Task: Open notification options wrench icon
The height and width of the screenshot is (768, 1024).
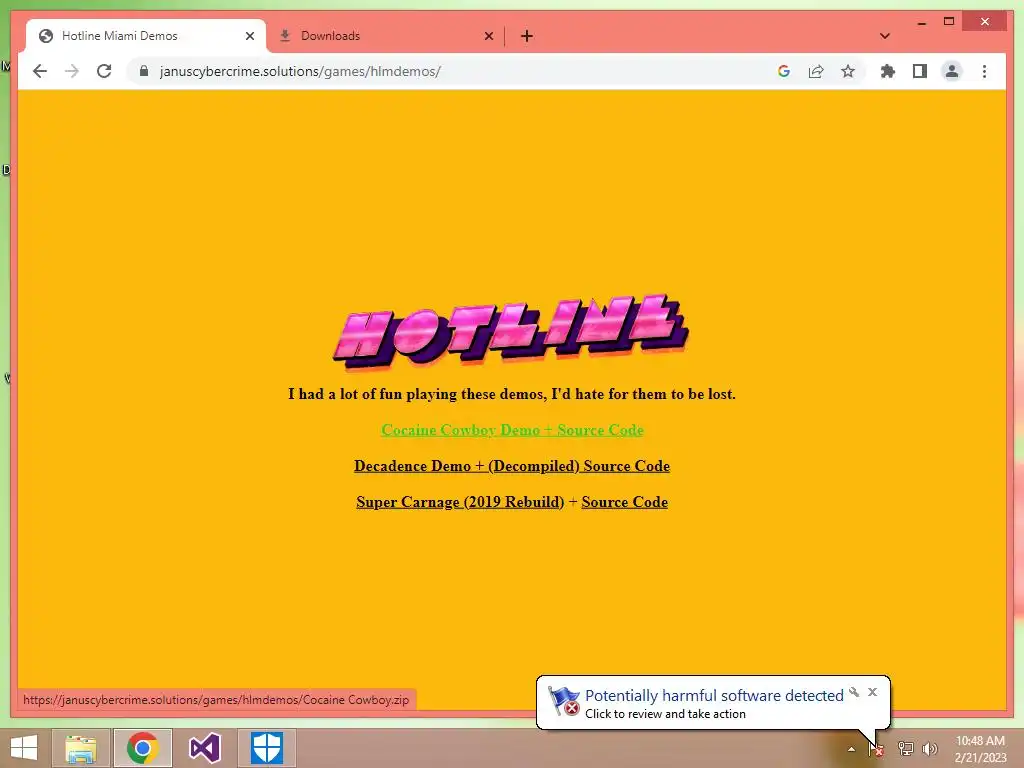Action: (854, 692)
